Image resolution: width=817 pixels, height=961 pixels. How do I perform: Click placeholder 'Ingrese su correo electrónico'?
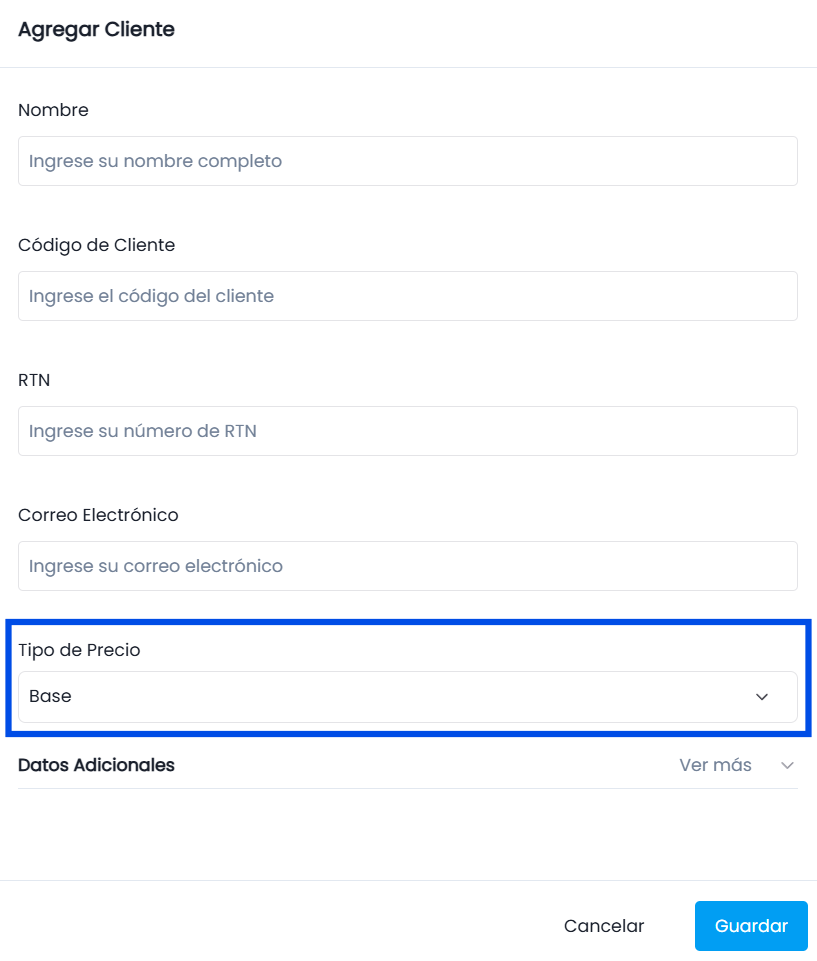[x=156, y=566]
